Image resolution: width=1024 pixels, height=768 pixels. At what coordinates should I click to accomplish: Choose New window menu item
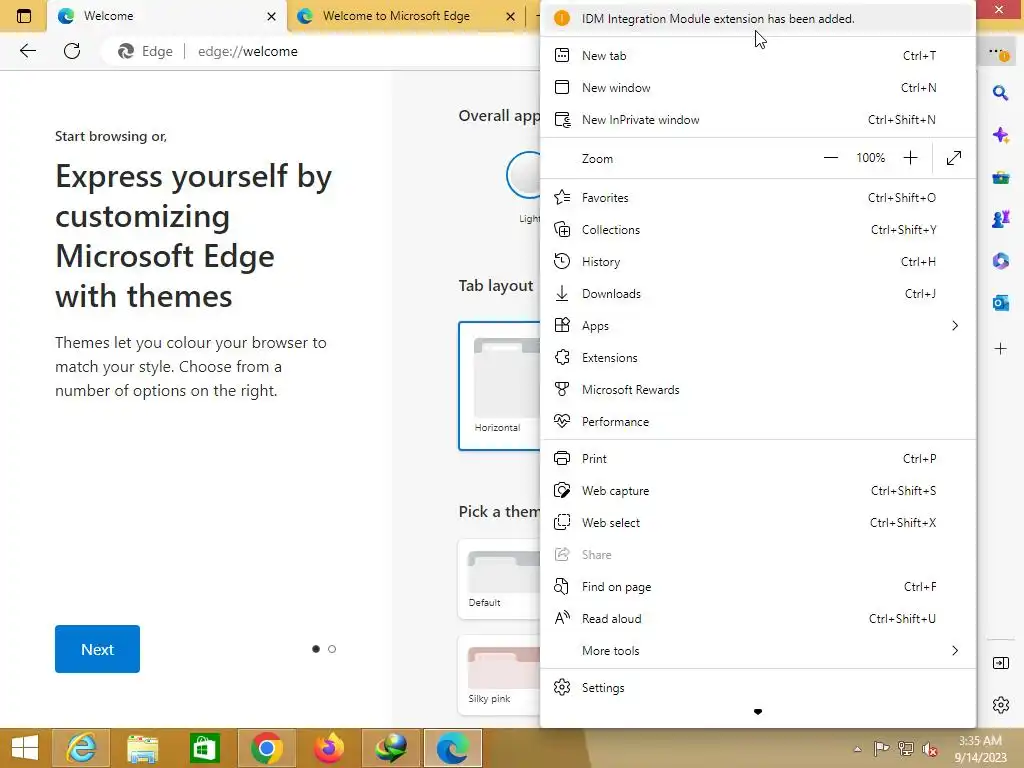point(758,88)
